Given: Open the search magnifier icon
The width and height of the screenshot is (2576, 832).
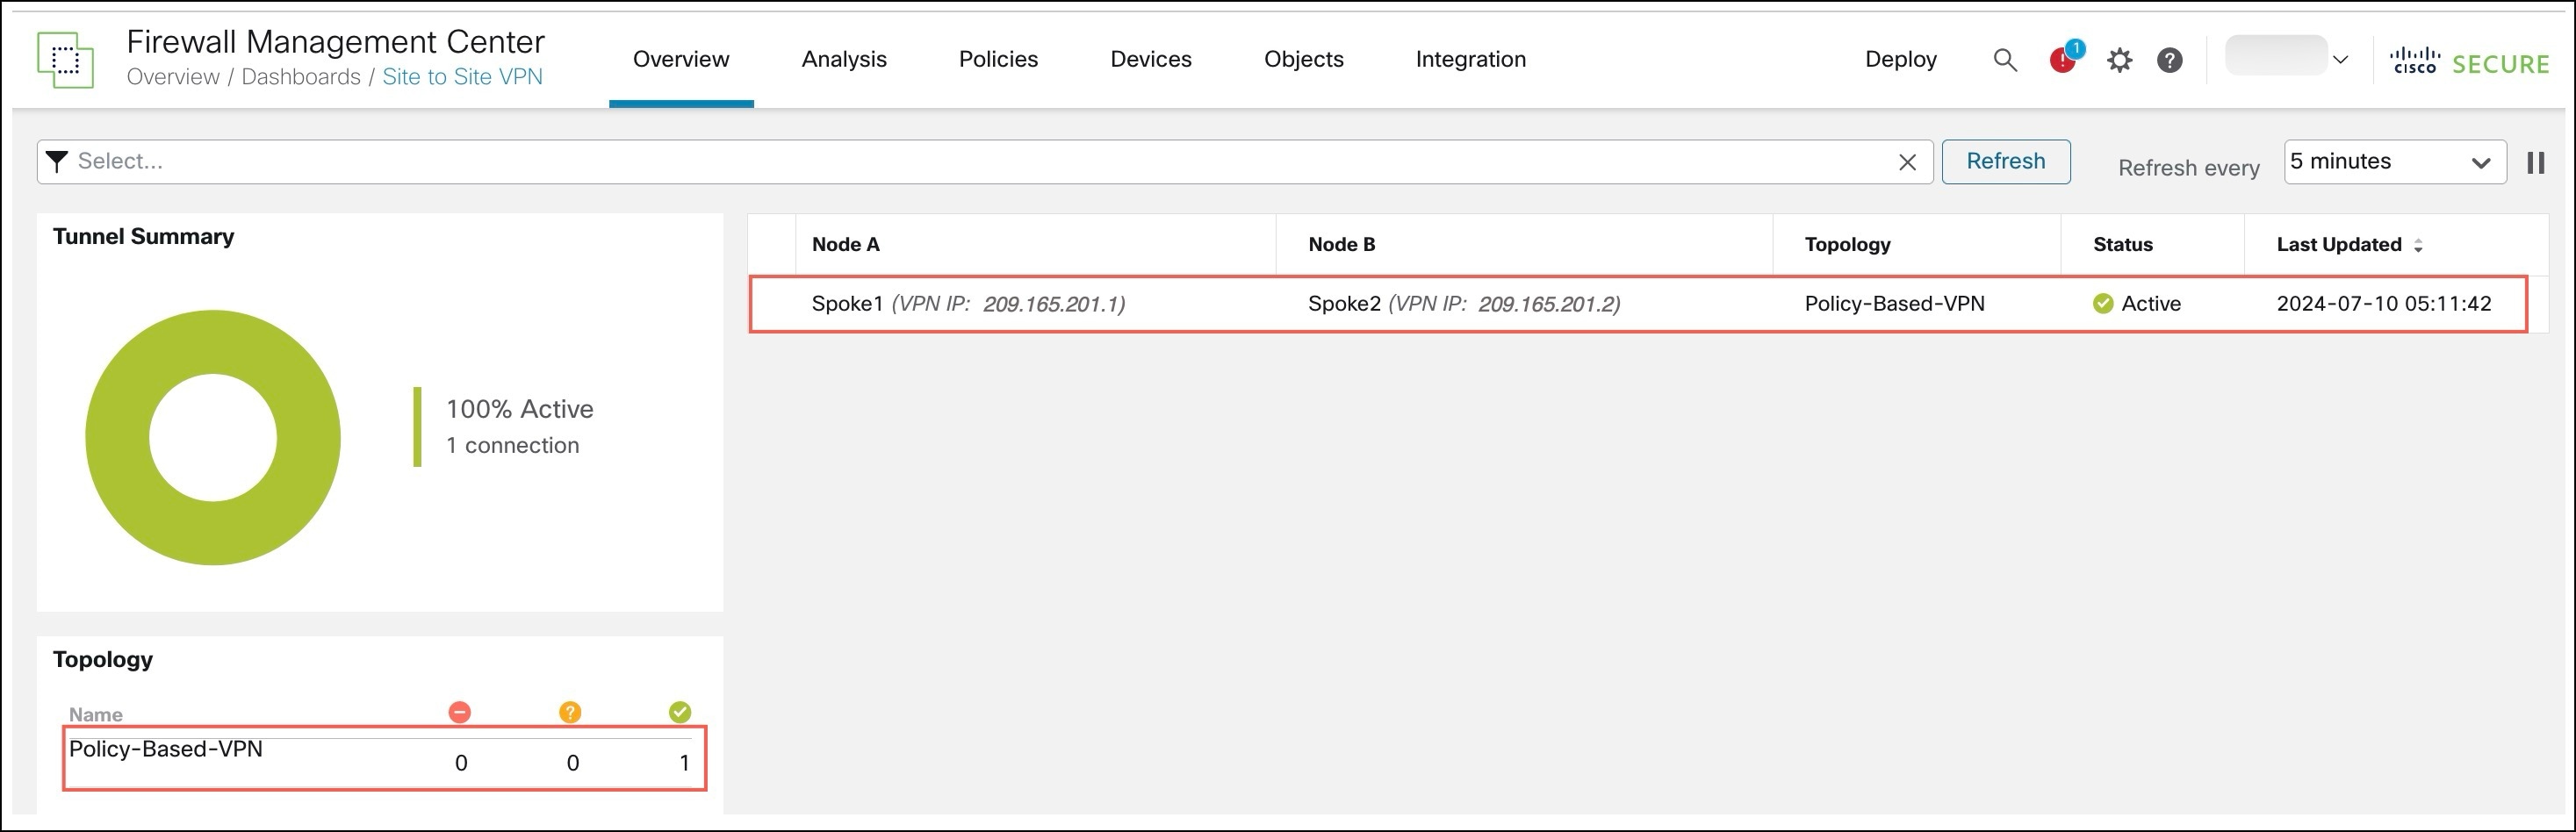Looking at the screenshot, I should (2004, 60).
